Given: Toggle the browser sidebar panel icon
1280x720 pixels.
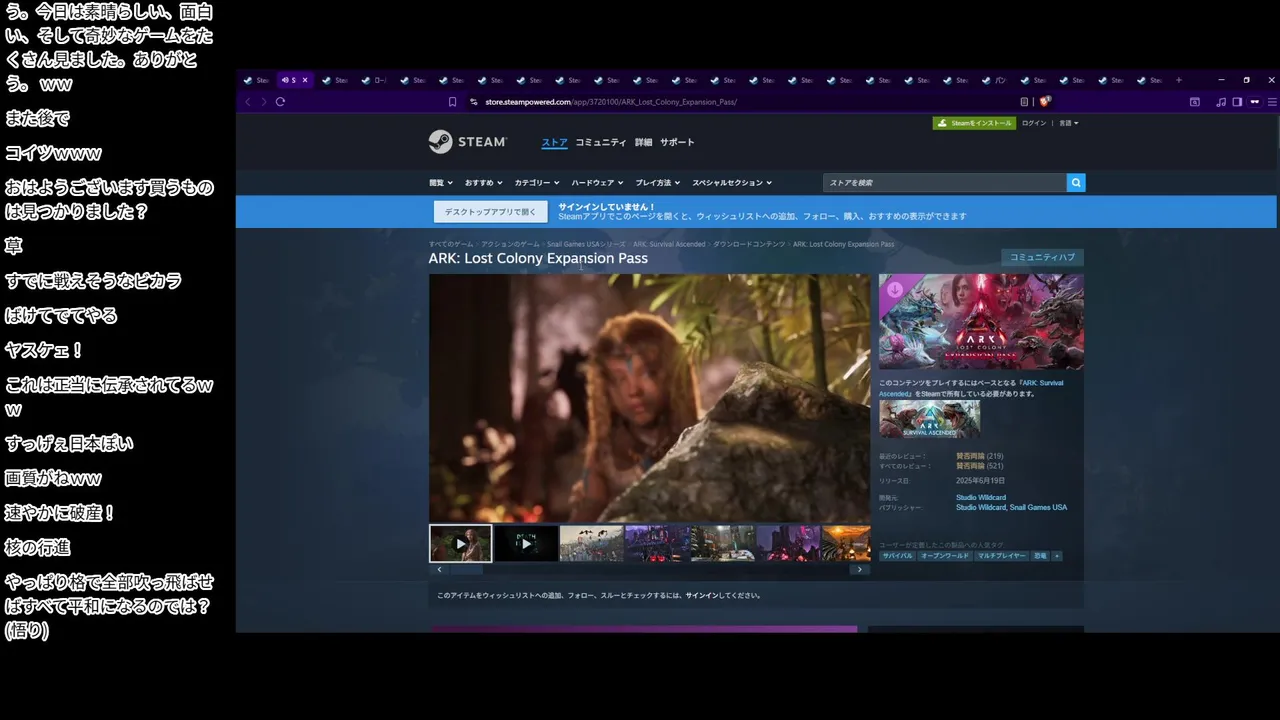Looking at the screenshot, I should coord(1237,102).
